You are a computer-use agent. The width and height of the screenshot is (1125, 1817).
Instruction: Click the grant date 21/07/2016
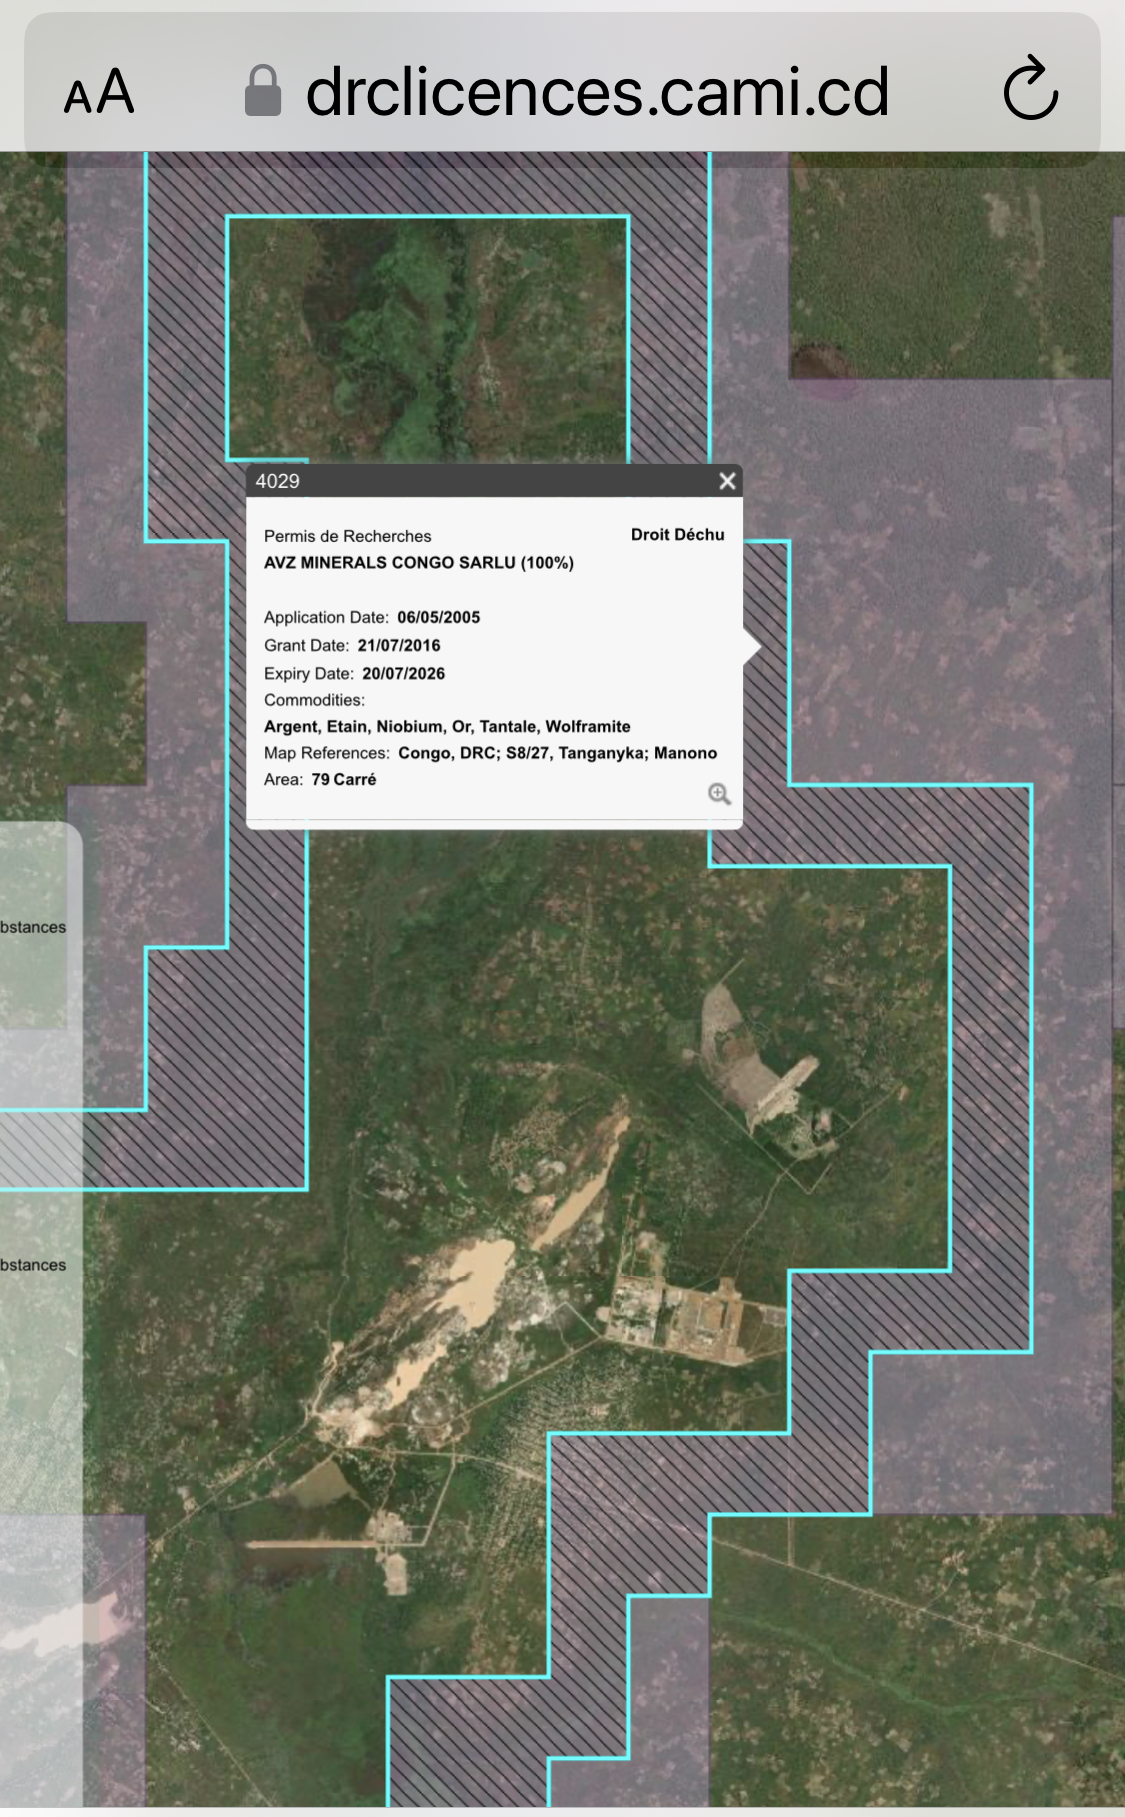point(399,646)
